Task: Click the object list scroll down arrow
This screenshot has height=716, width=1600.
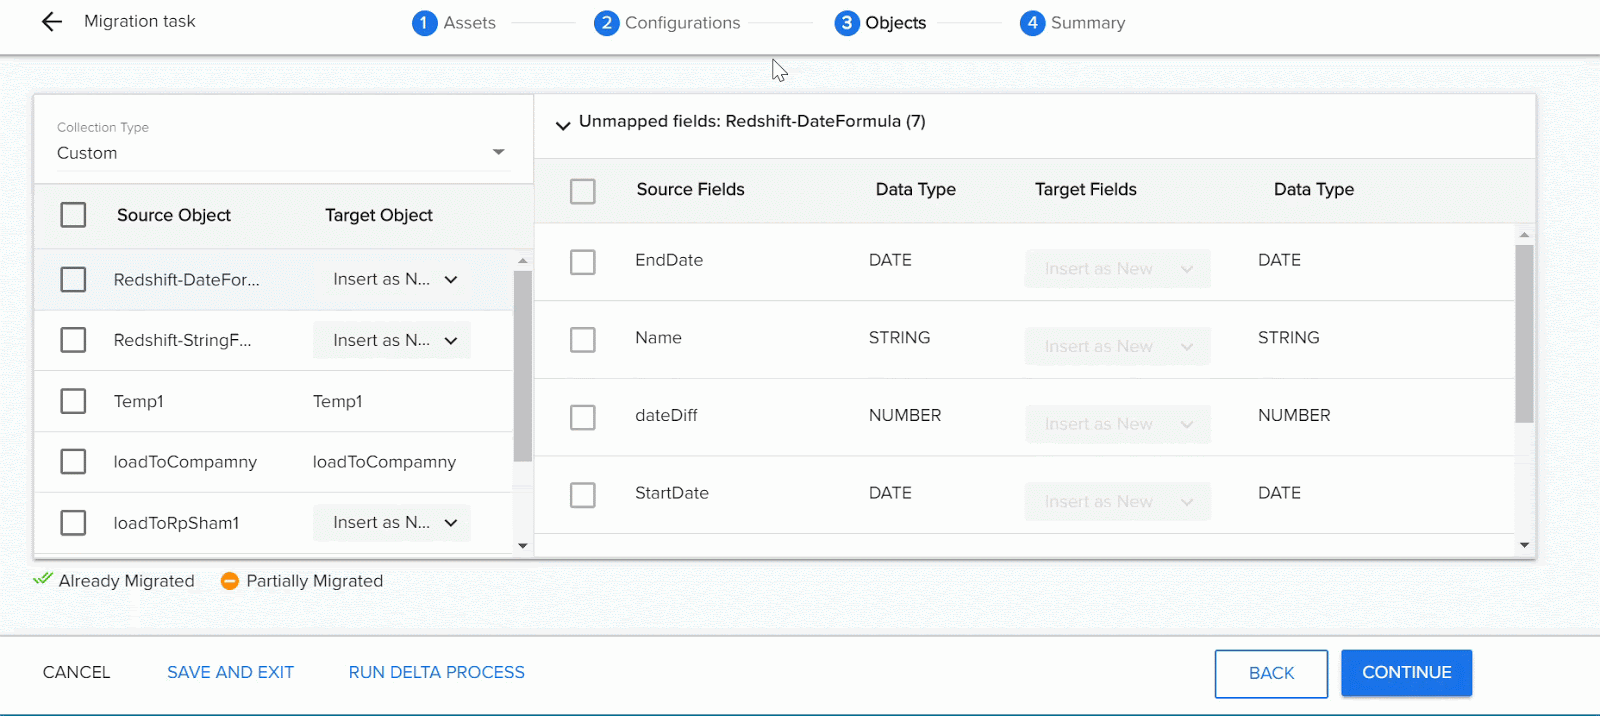Action: point(522,546)
